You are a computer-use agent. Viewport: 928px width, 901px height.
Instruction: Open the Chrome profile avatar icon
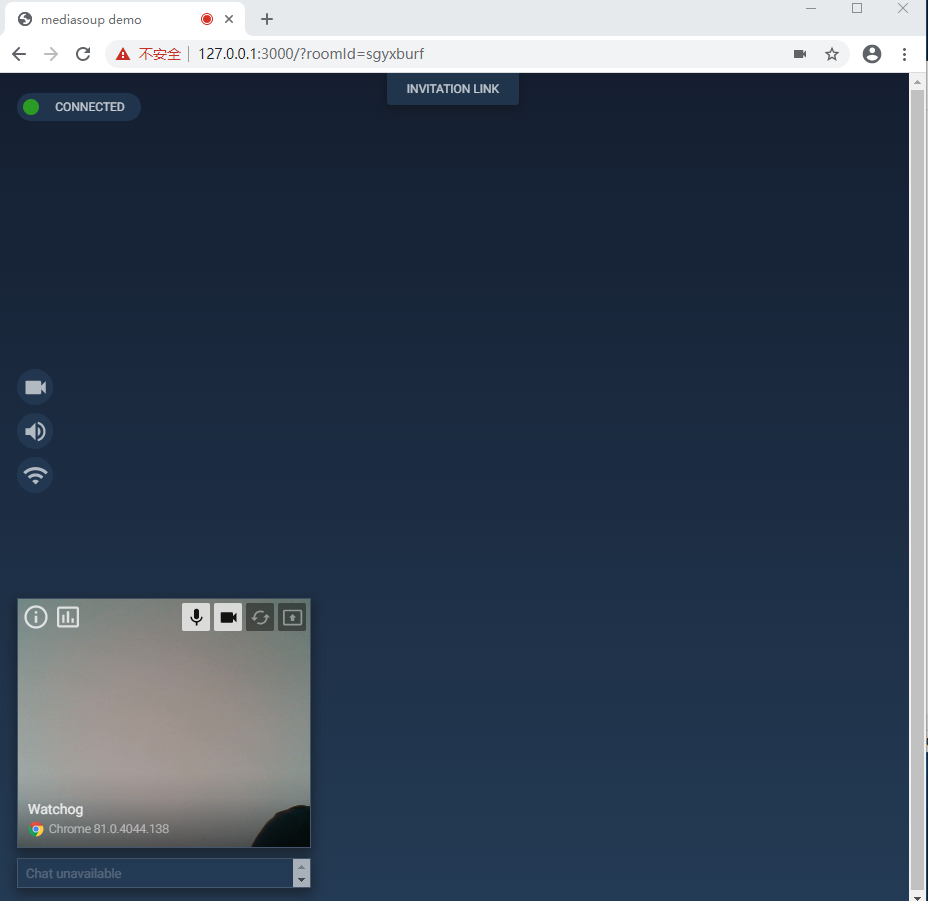click(871, 54)
